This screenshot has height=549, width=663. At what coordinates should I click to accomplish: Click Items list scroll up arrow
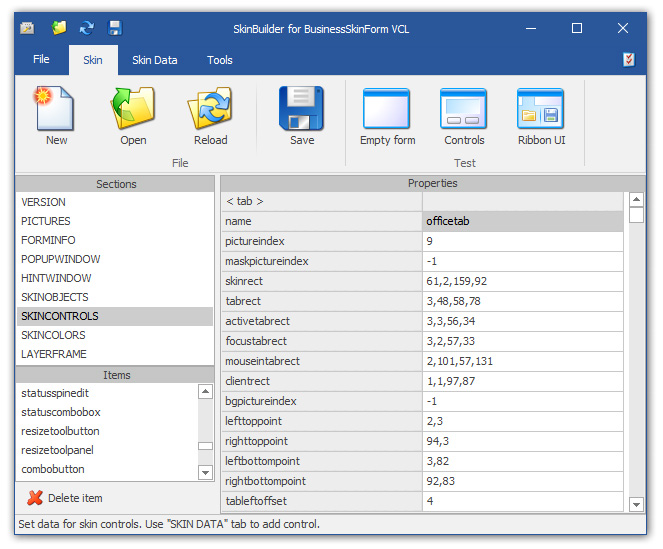click(205, 392)
